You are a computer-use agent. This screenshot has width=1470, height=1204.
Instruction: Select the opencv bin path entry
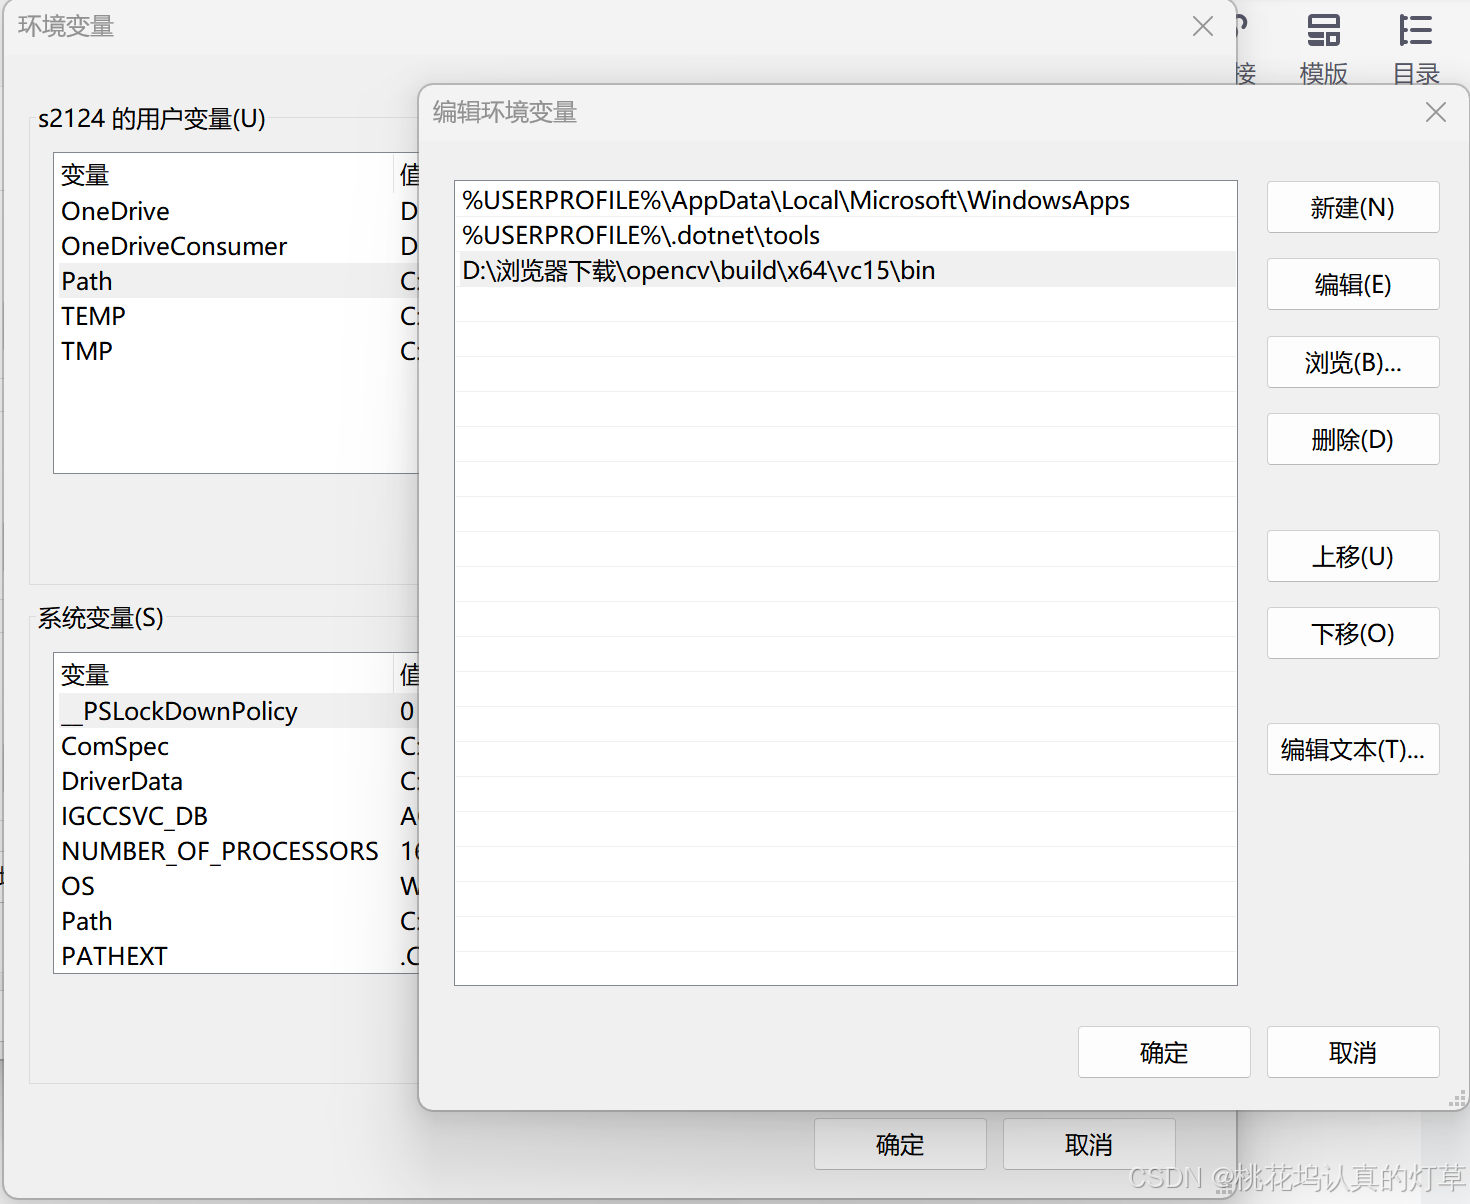[x=698, y=269]
